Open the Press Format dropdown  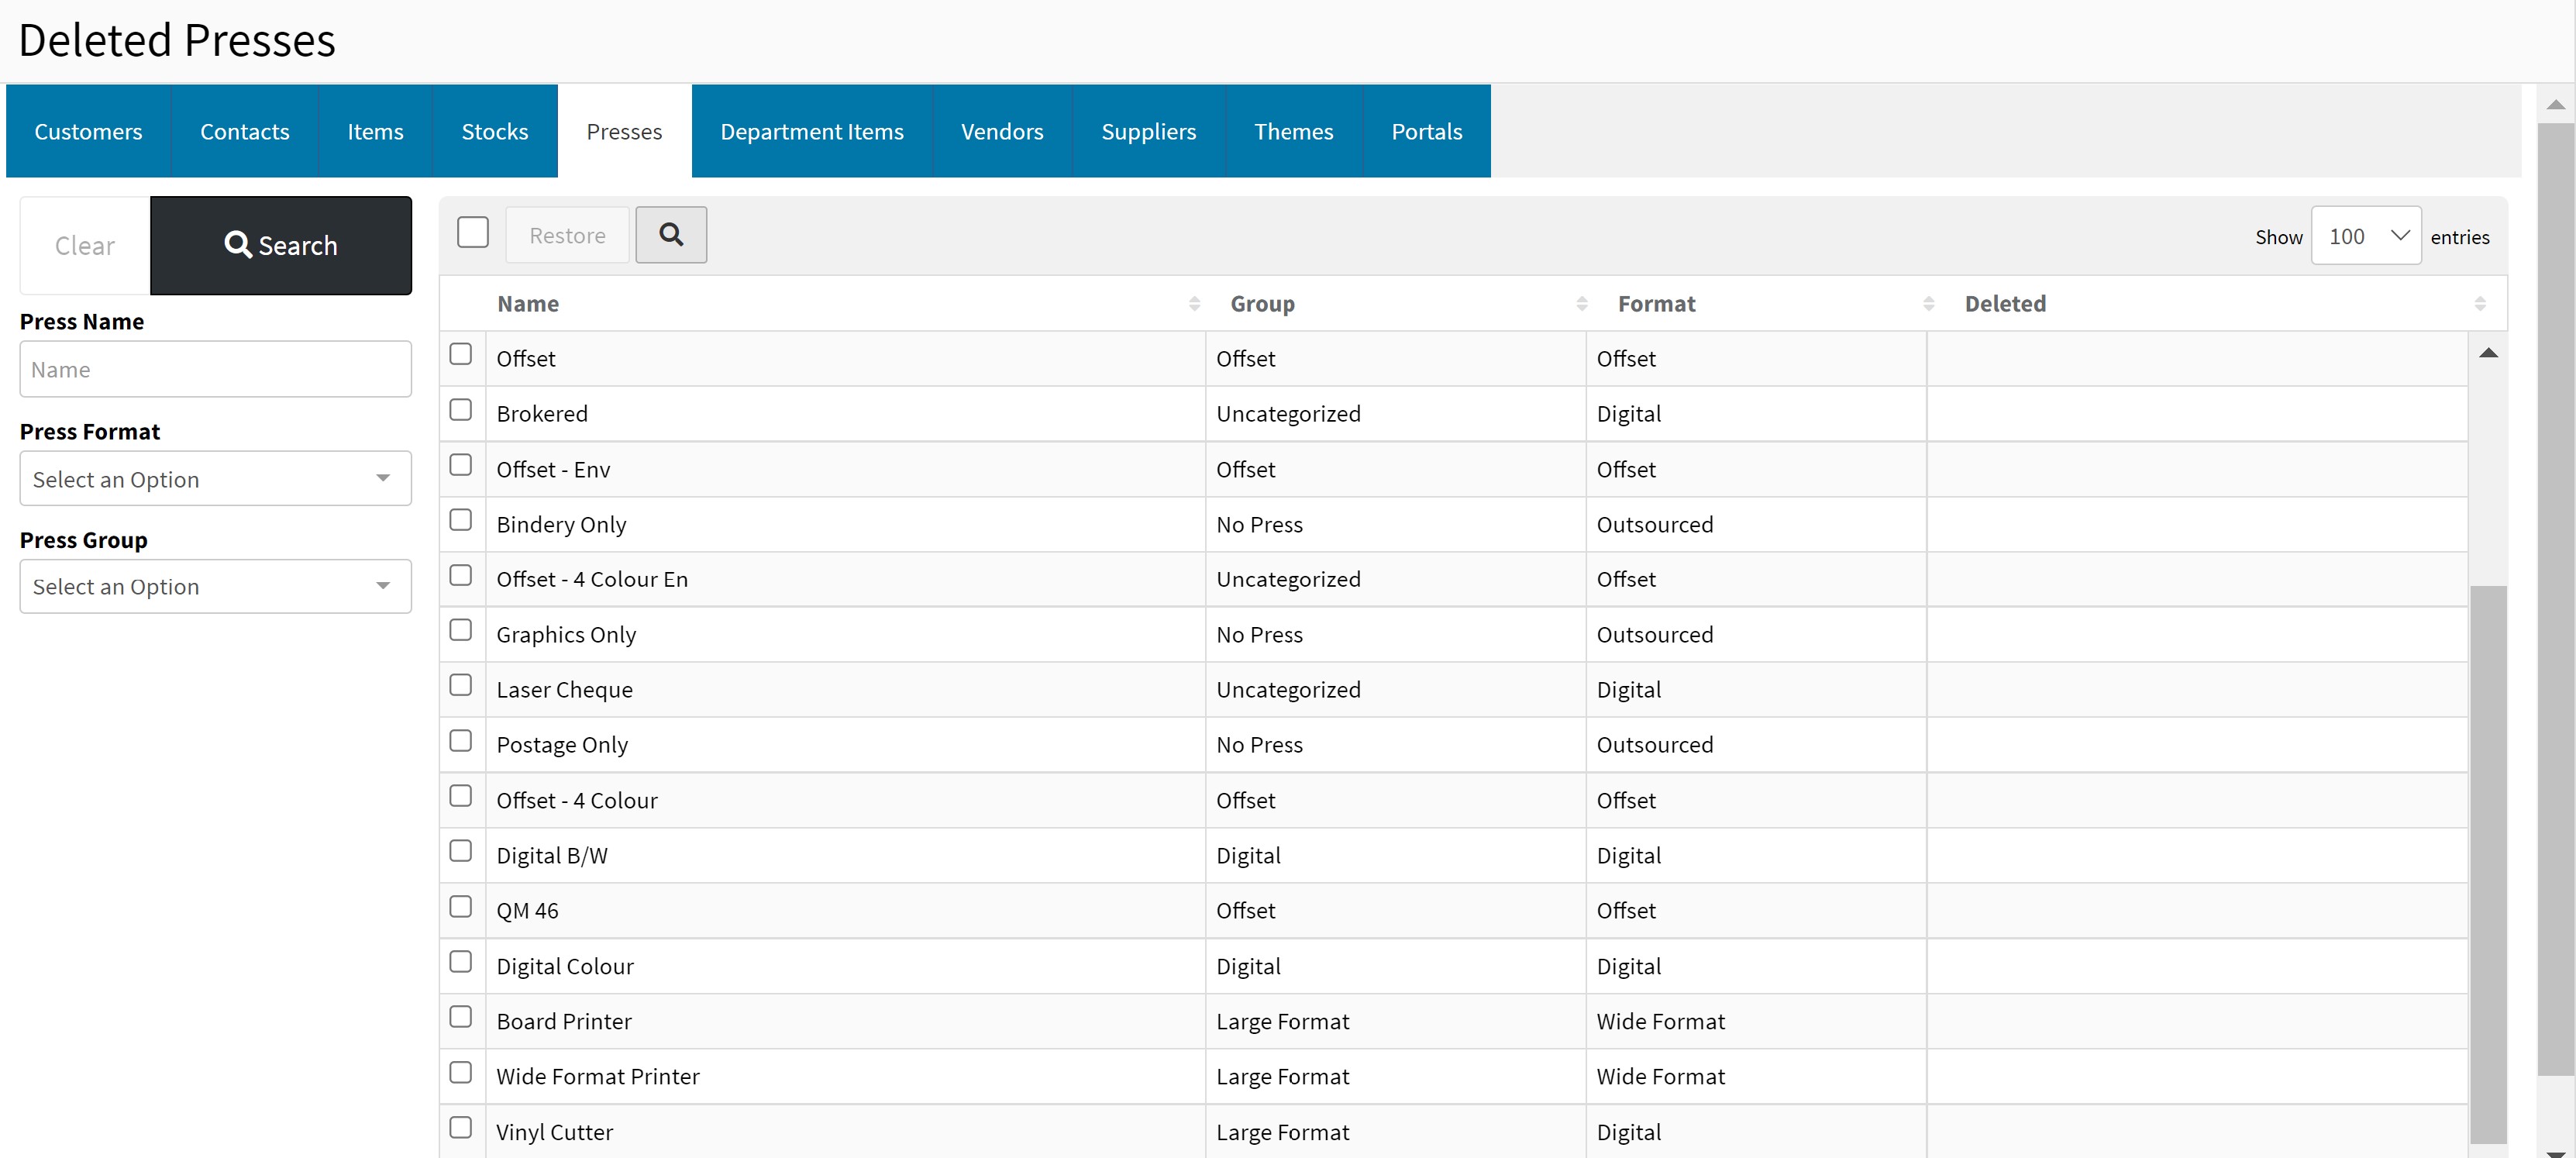point(215,479)
